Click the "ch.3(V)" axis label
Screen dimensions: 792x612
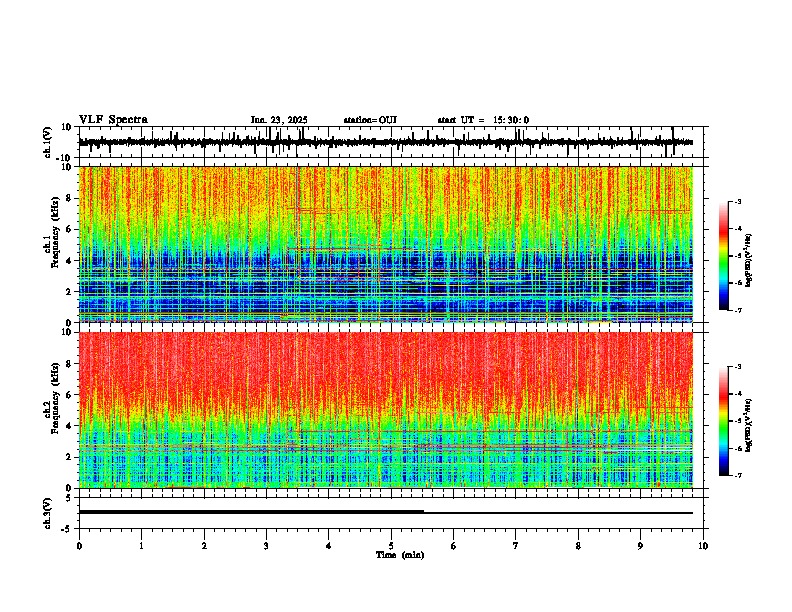click(48, 514)
